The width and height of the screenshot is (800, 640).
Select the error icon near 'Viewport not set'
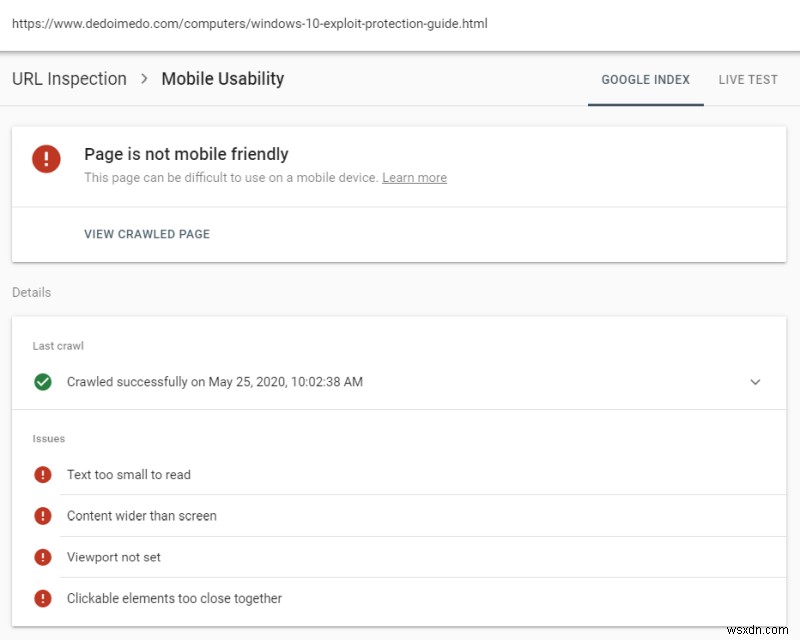pos(42,557)
